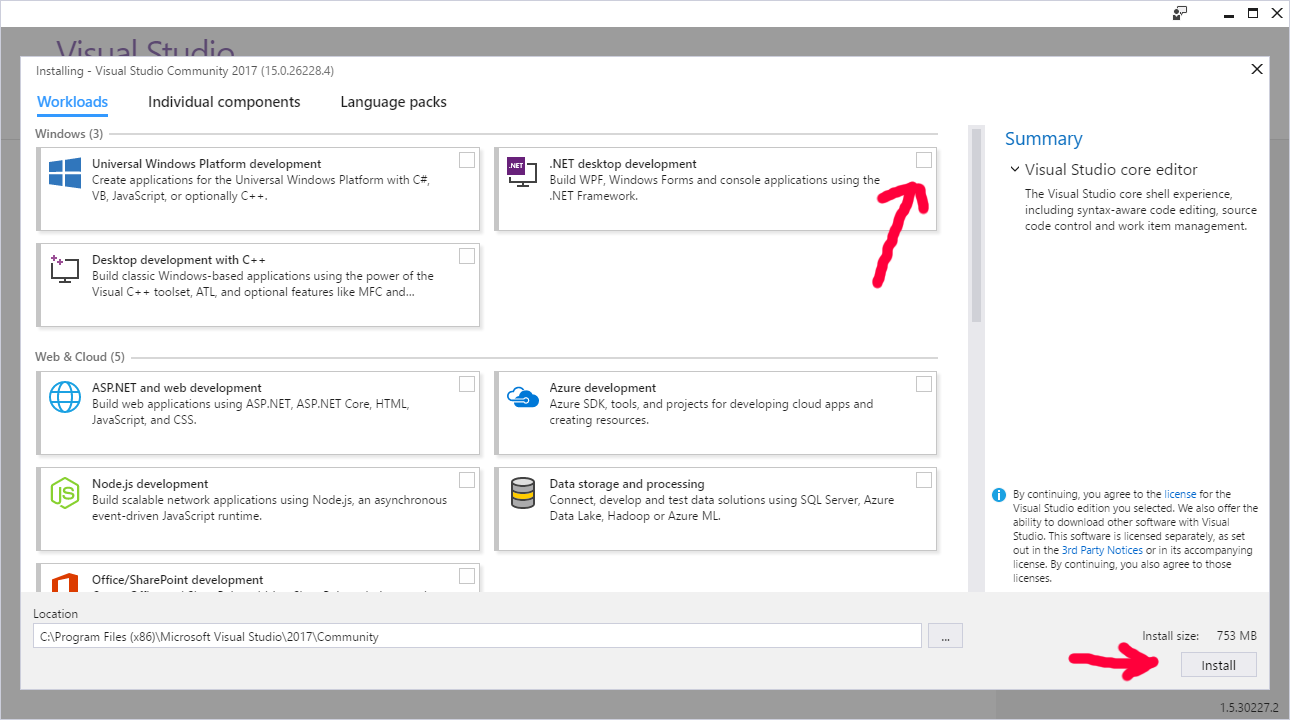Click the Install button

pos(1218,664)
